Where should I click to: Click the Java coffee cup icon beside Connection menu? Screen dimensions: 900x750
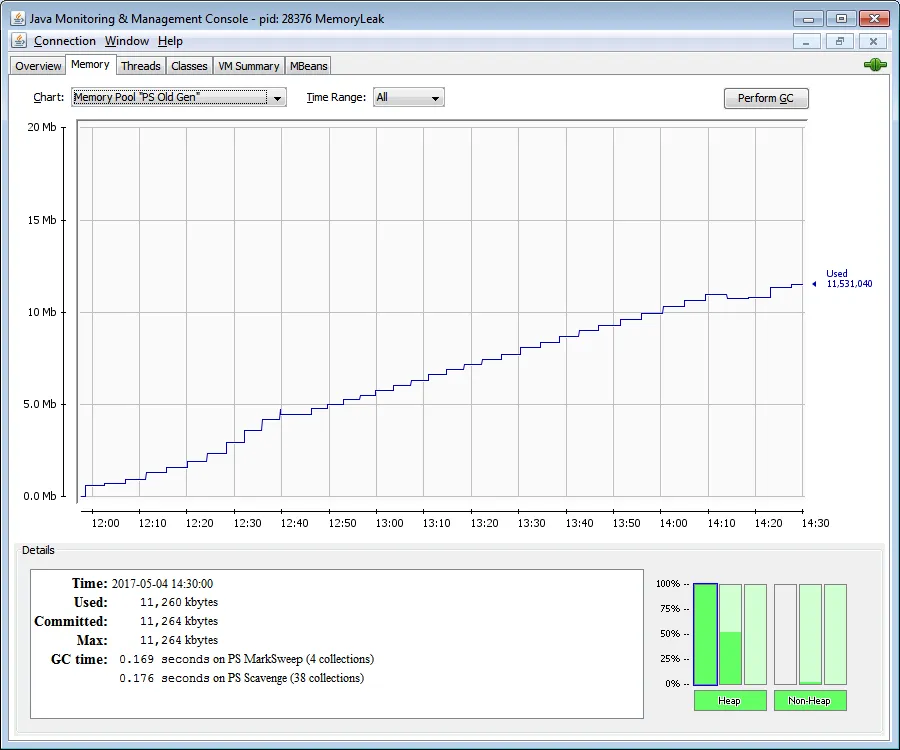pos(17,41)
